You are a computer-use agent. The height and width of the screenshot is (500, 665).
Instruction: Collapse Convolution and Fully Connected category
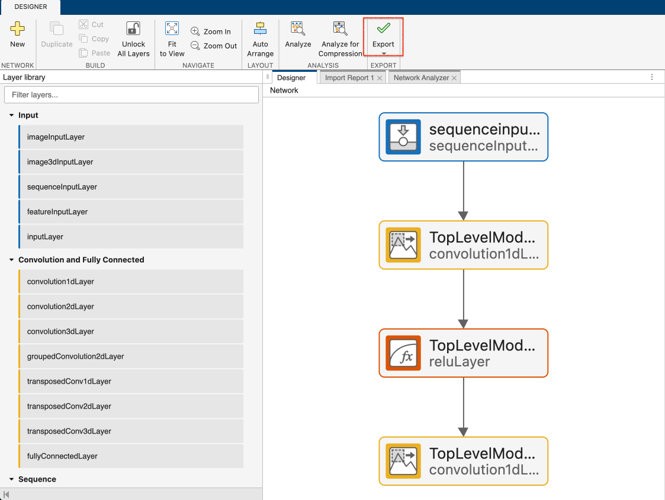pyautogui.click(x=11, y=260)
